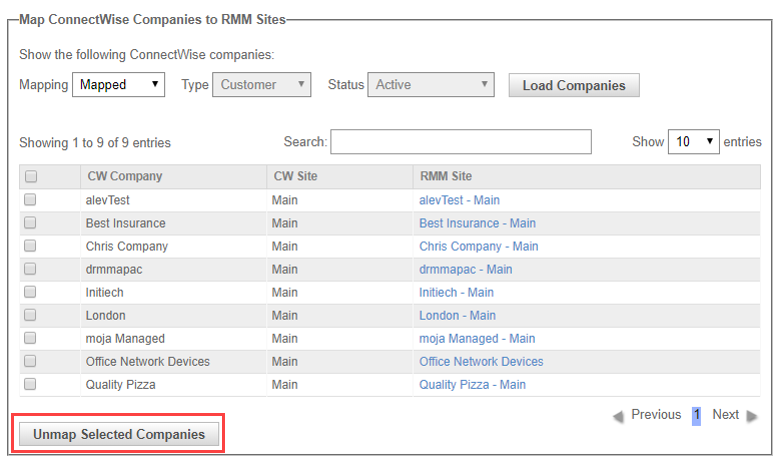
Task: Click the left arrow pagination icon
Action: (618, 416)
